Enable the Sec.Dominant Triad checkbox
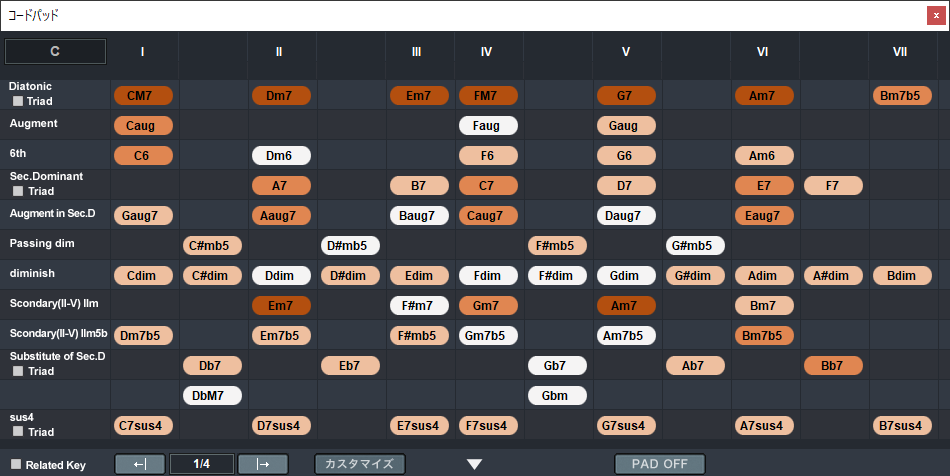 pyautogui.click(x=18, y=191)
